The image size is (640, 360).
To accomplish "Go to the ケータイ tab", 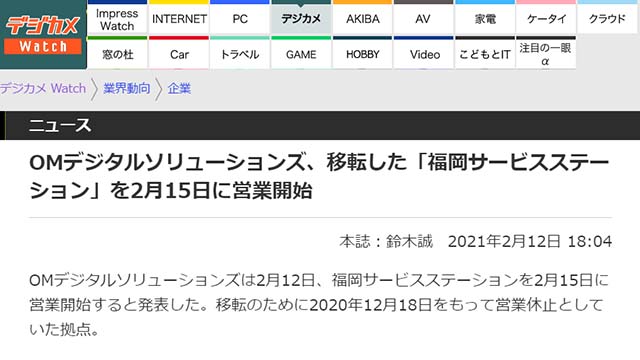I will (x=546, y=18).
